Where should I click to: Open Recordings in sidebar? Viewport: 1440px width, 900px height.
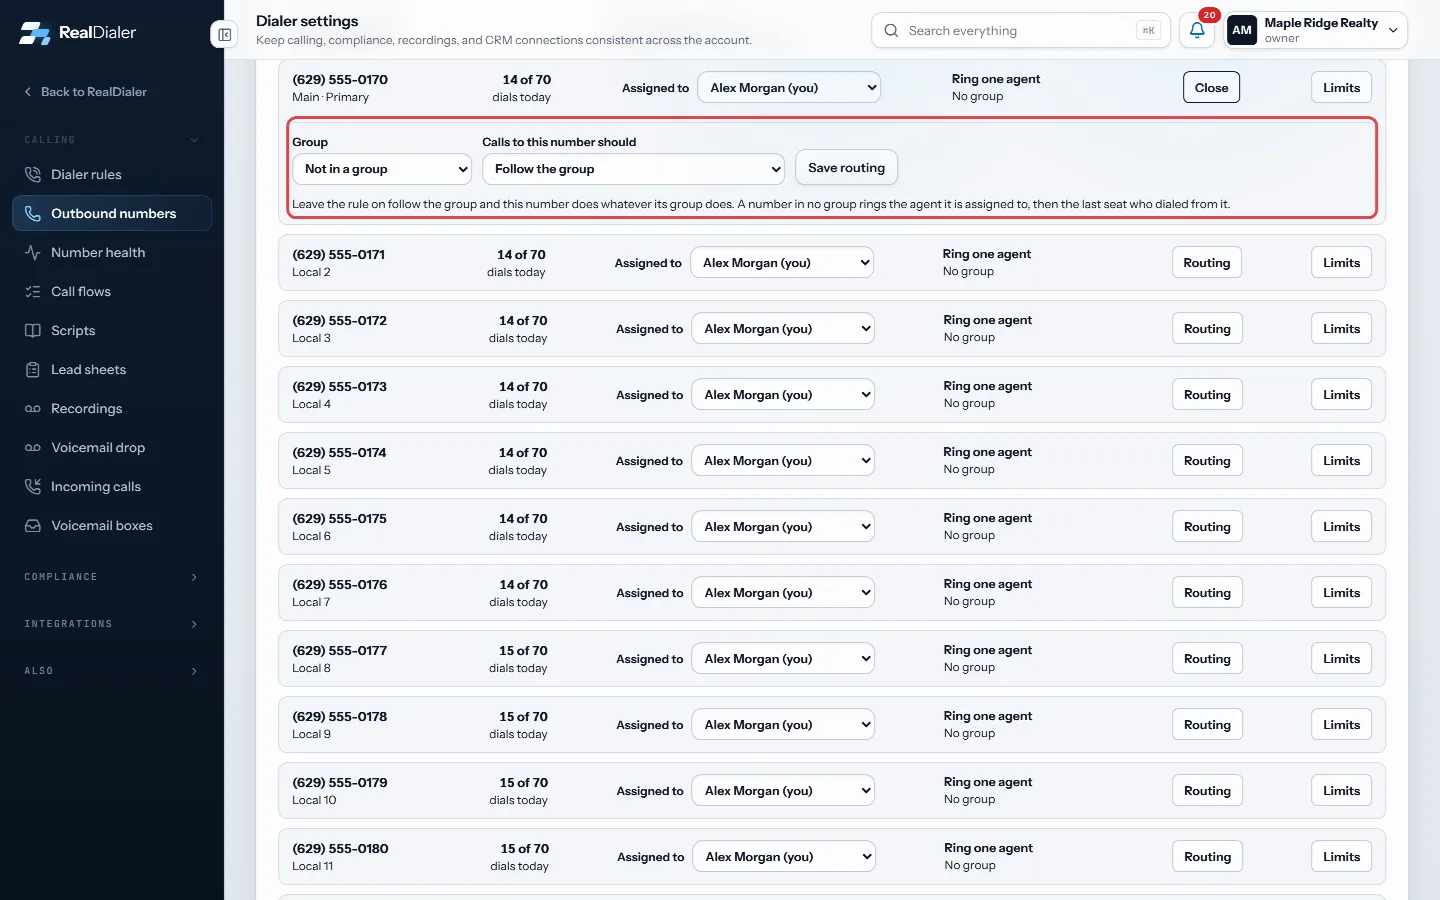pos(112,409)
